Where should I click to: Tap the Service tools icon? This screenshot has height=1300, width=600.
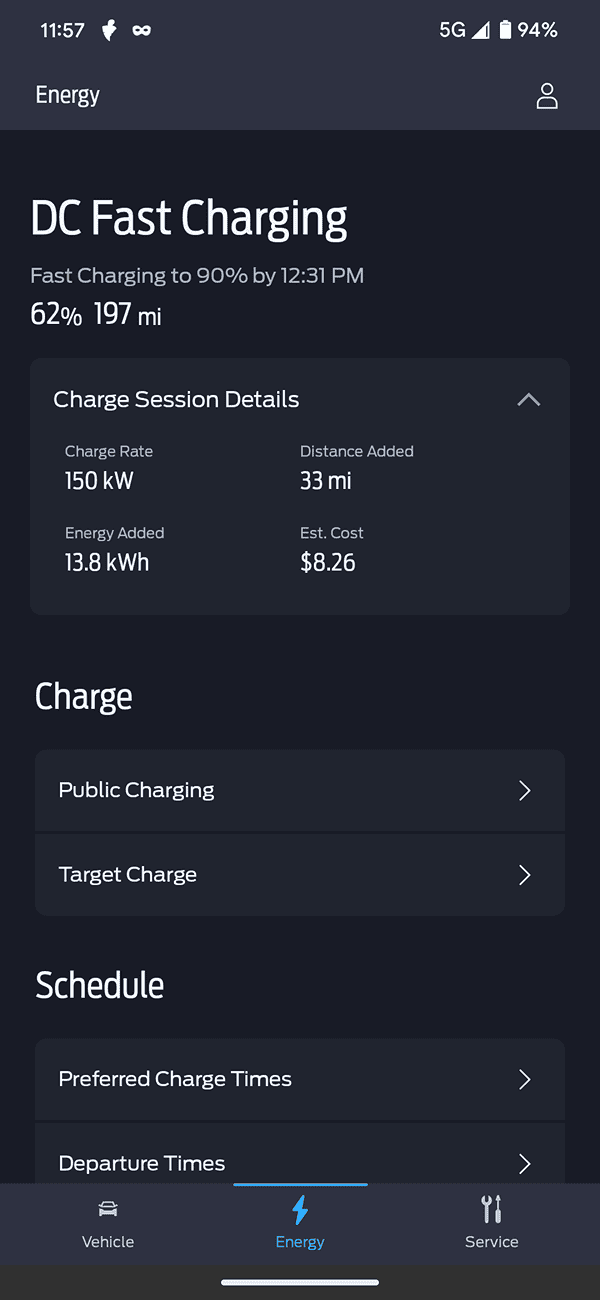coord(491,1209)
